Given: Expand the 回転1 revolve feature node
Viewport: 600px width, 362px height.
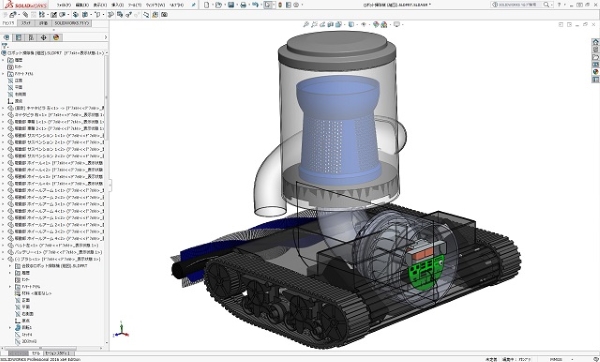Looking at the screenshot, I should point(10,328).
